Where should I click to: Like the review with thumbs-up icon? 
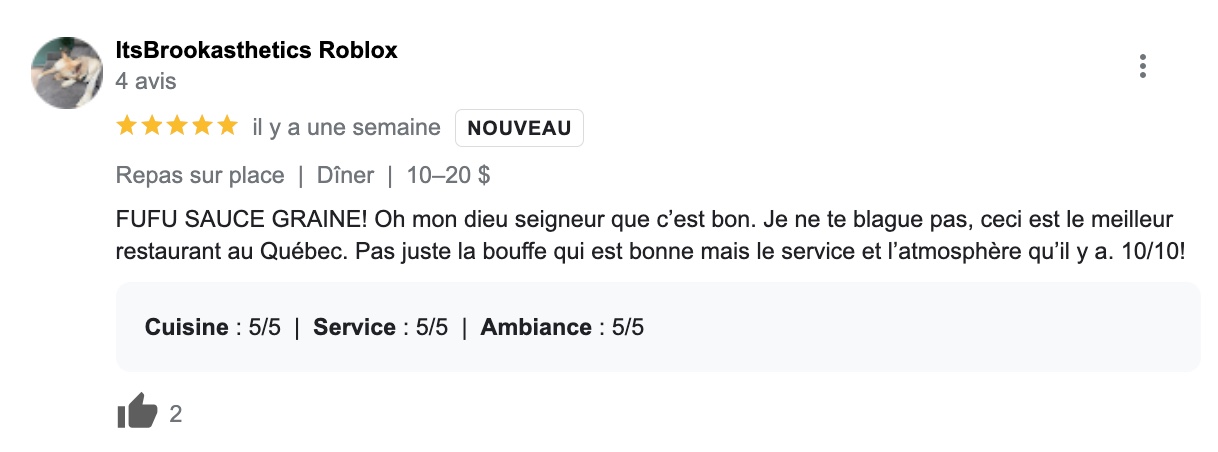click(x=137, y=411)
